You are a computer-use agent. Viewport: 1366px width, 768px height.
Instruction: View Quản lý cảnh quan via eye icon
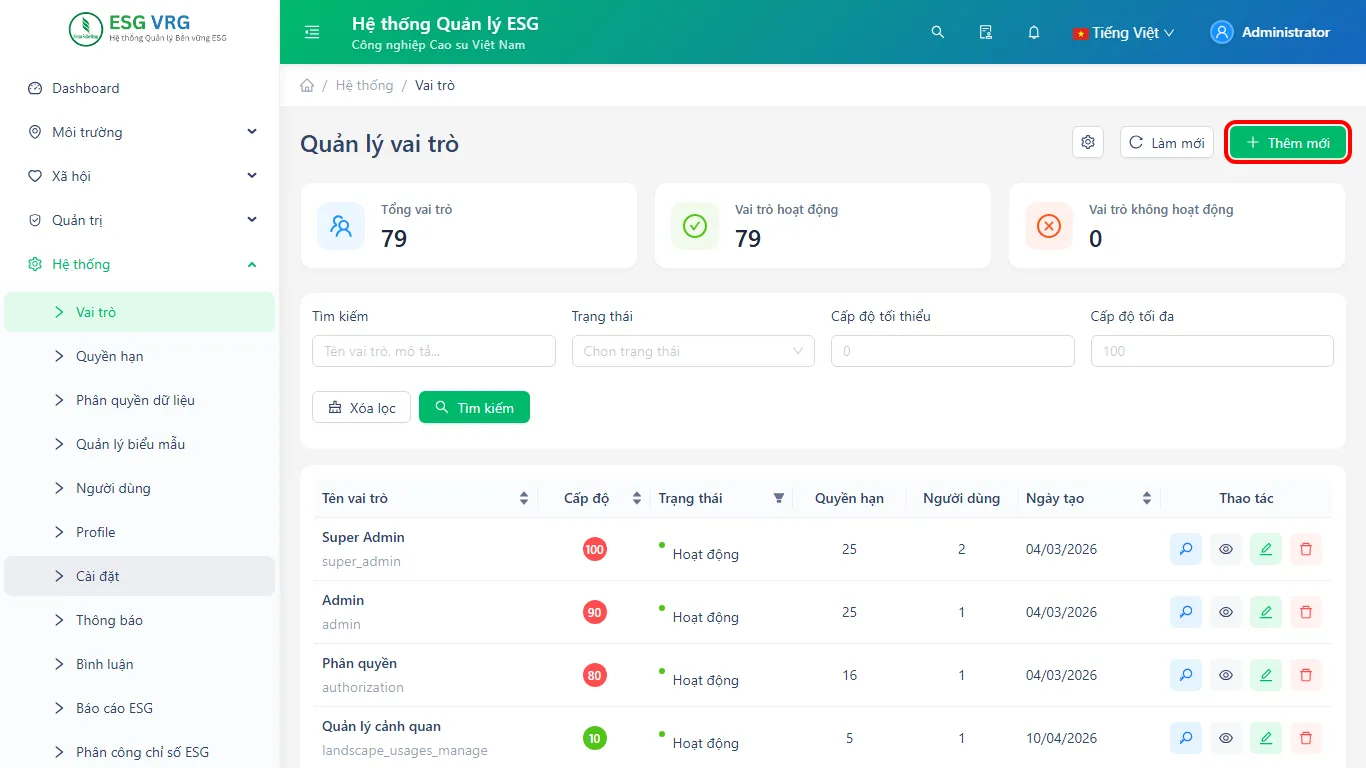[1226, 738]
